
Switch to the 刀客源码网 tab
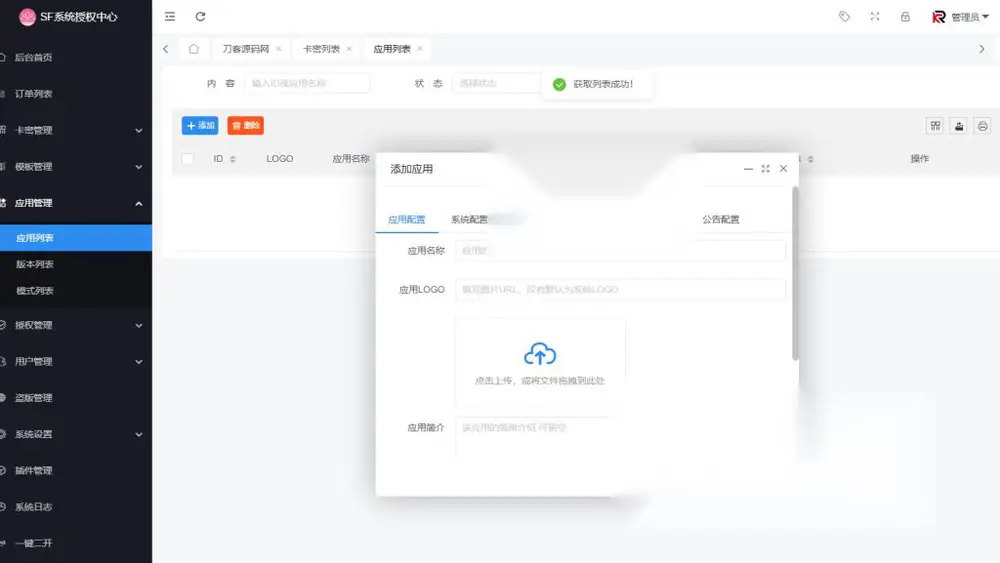(246, 49)
